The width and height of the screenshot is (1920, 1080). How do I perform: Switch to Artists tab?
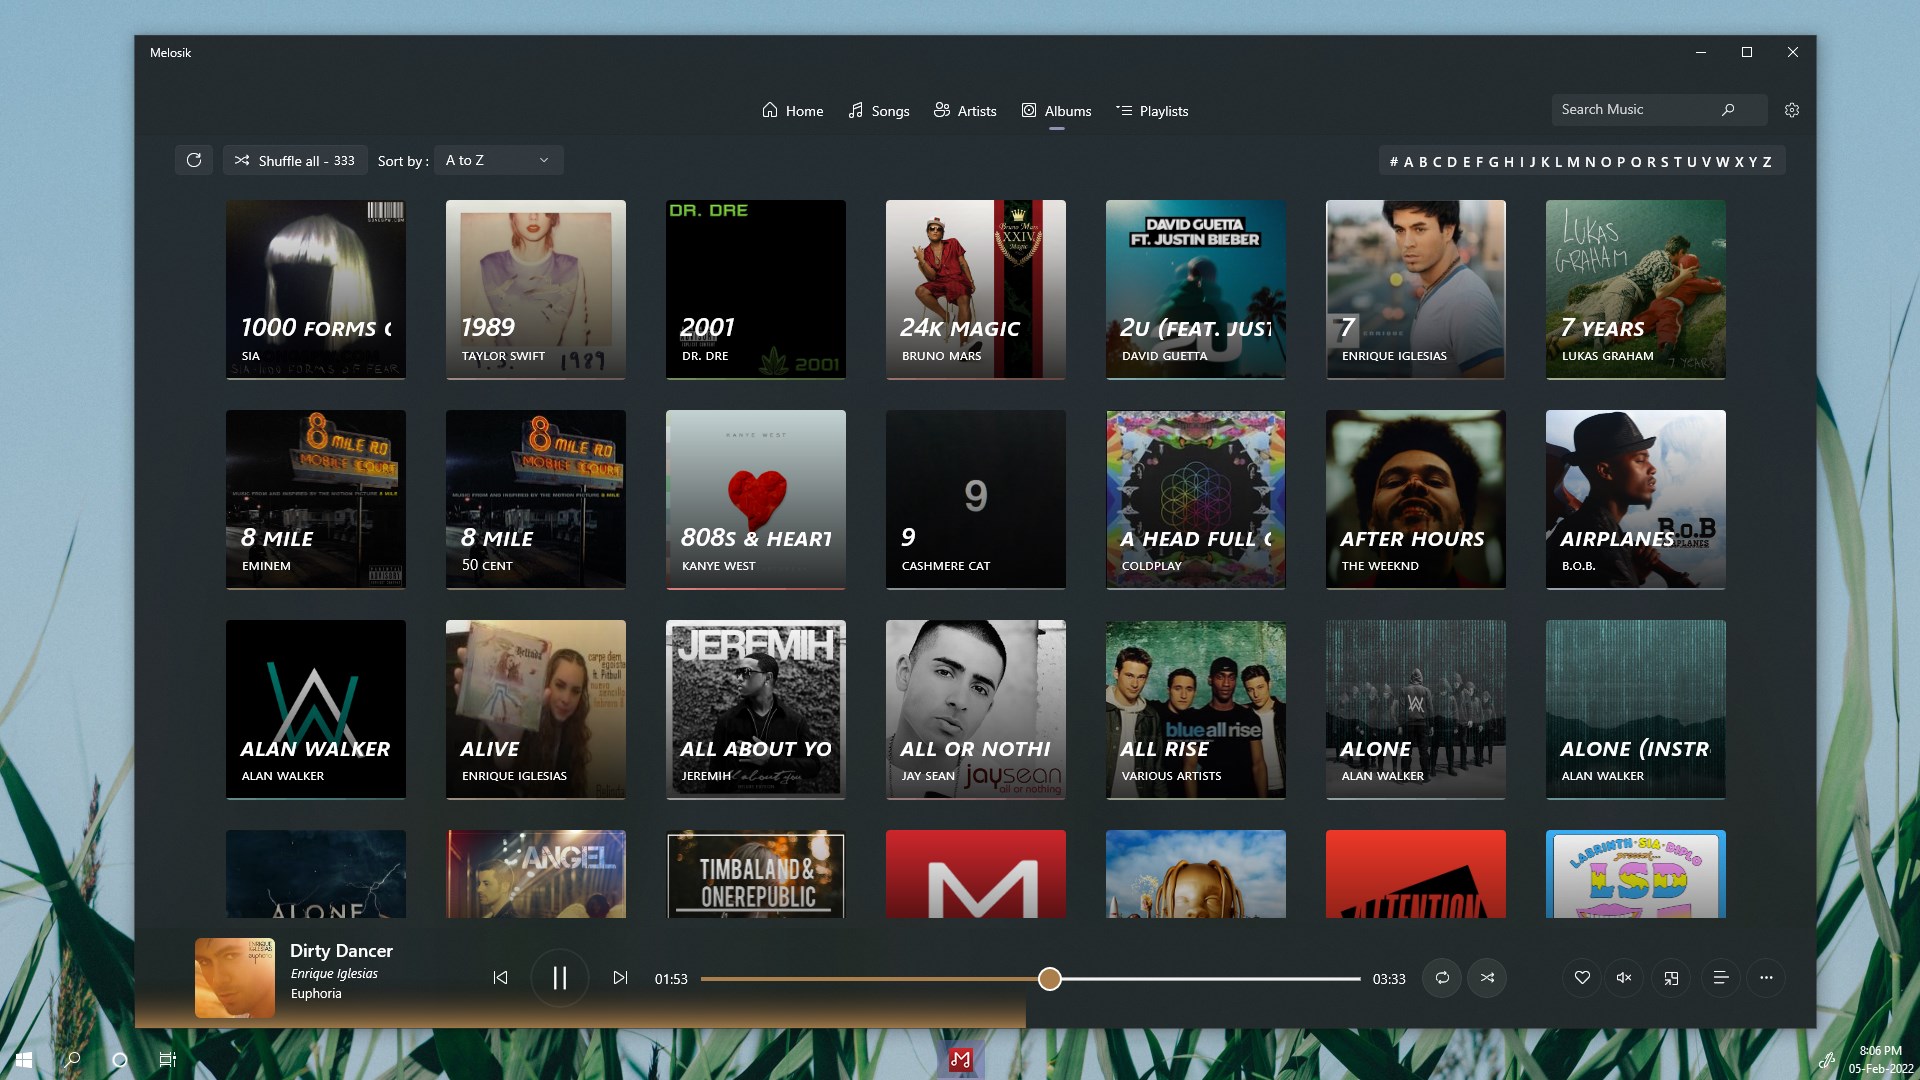click(965, 111)
